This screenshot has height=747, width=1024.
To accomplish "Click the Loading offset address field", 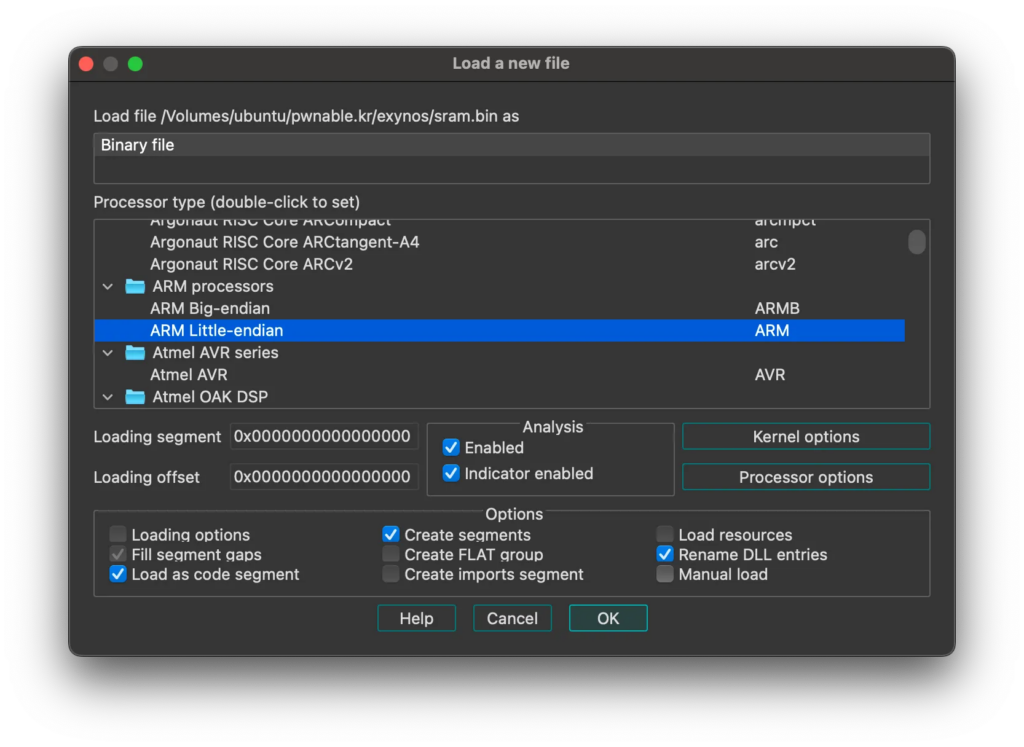I will 323,477.
